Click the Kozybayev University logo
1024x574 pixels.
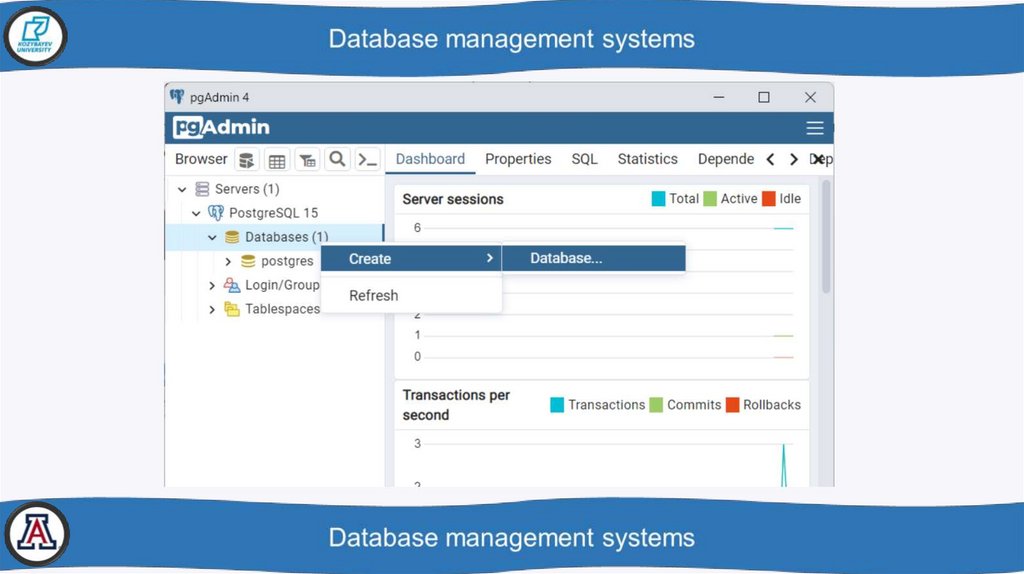[x=35, y=37]
